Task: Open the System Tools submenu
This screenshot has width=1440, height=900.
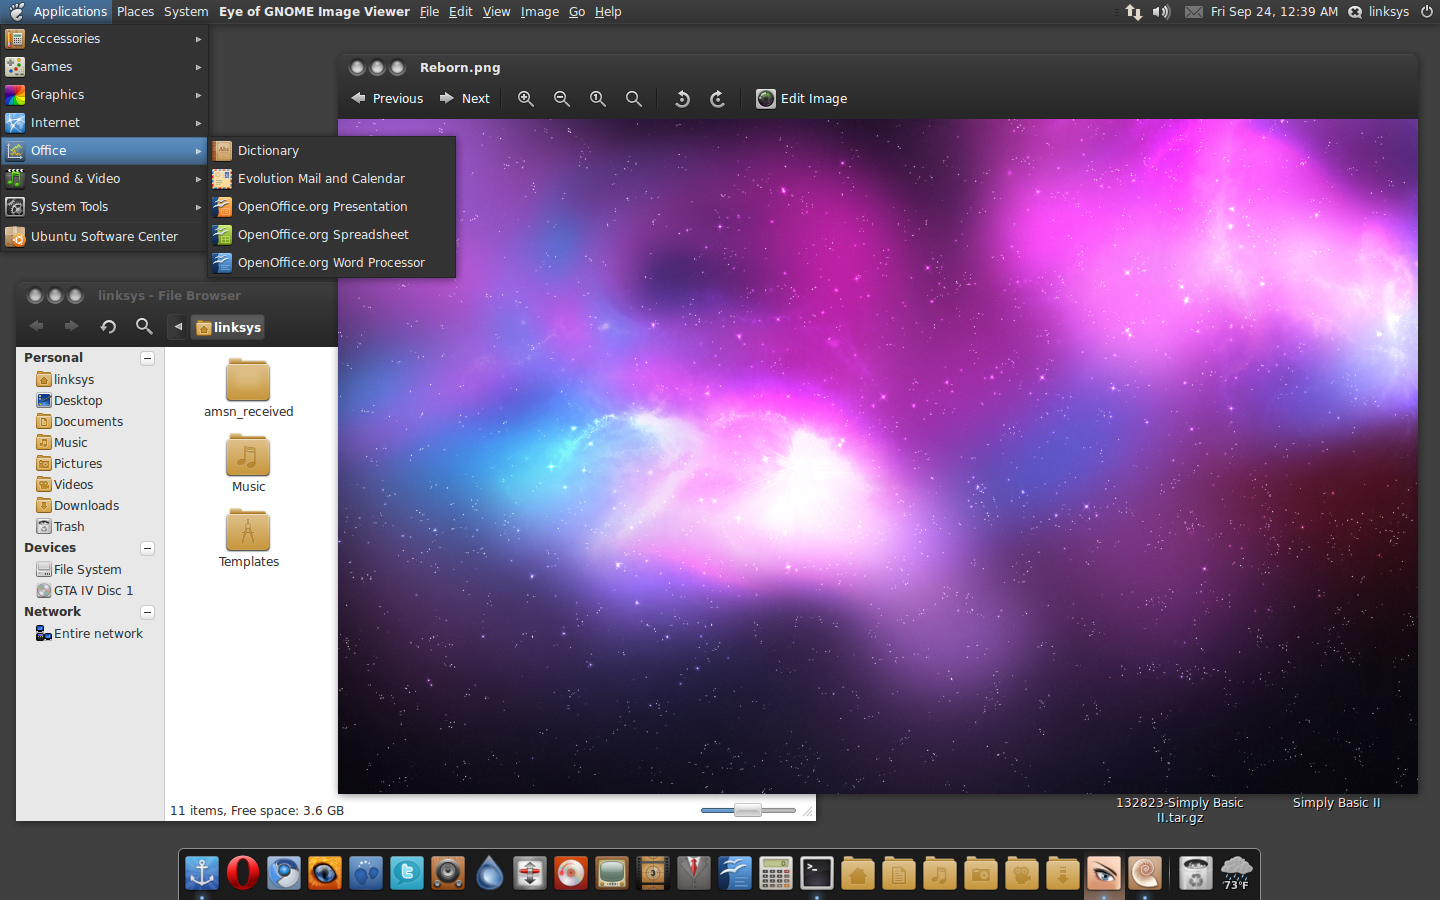Action: (104, 206)
